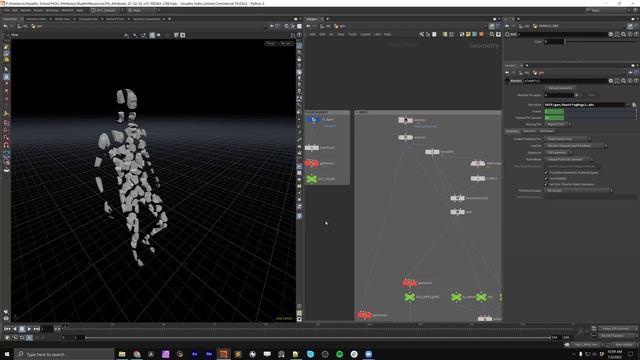Open network editor View menu

pyautogui.click(x=341, y=35)
